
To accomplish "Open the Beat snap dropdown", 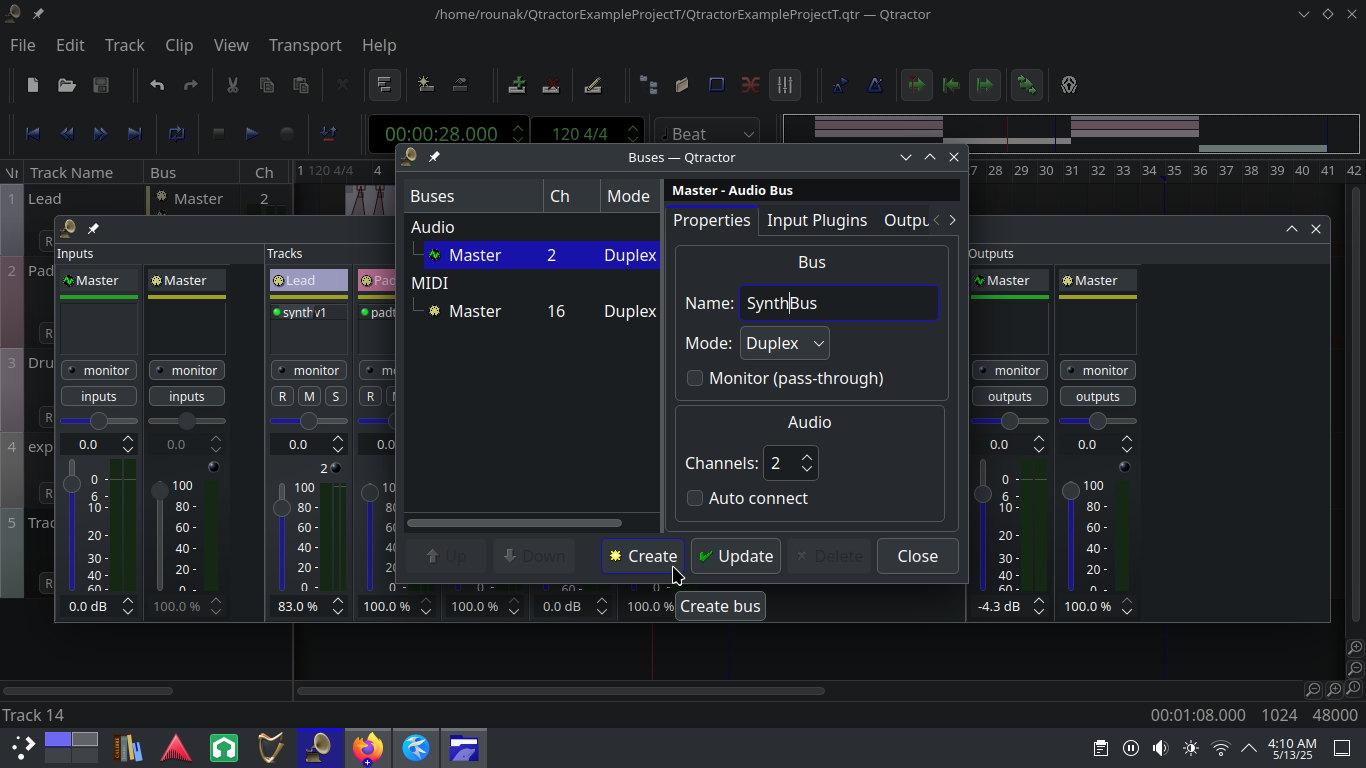I will click(706, 133).
